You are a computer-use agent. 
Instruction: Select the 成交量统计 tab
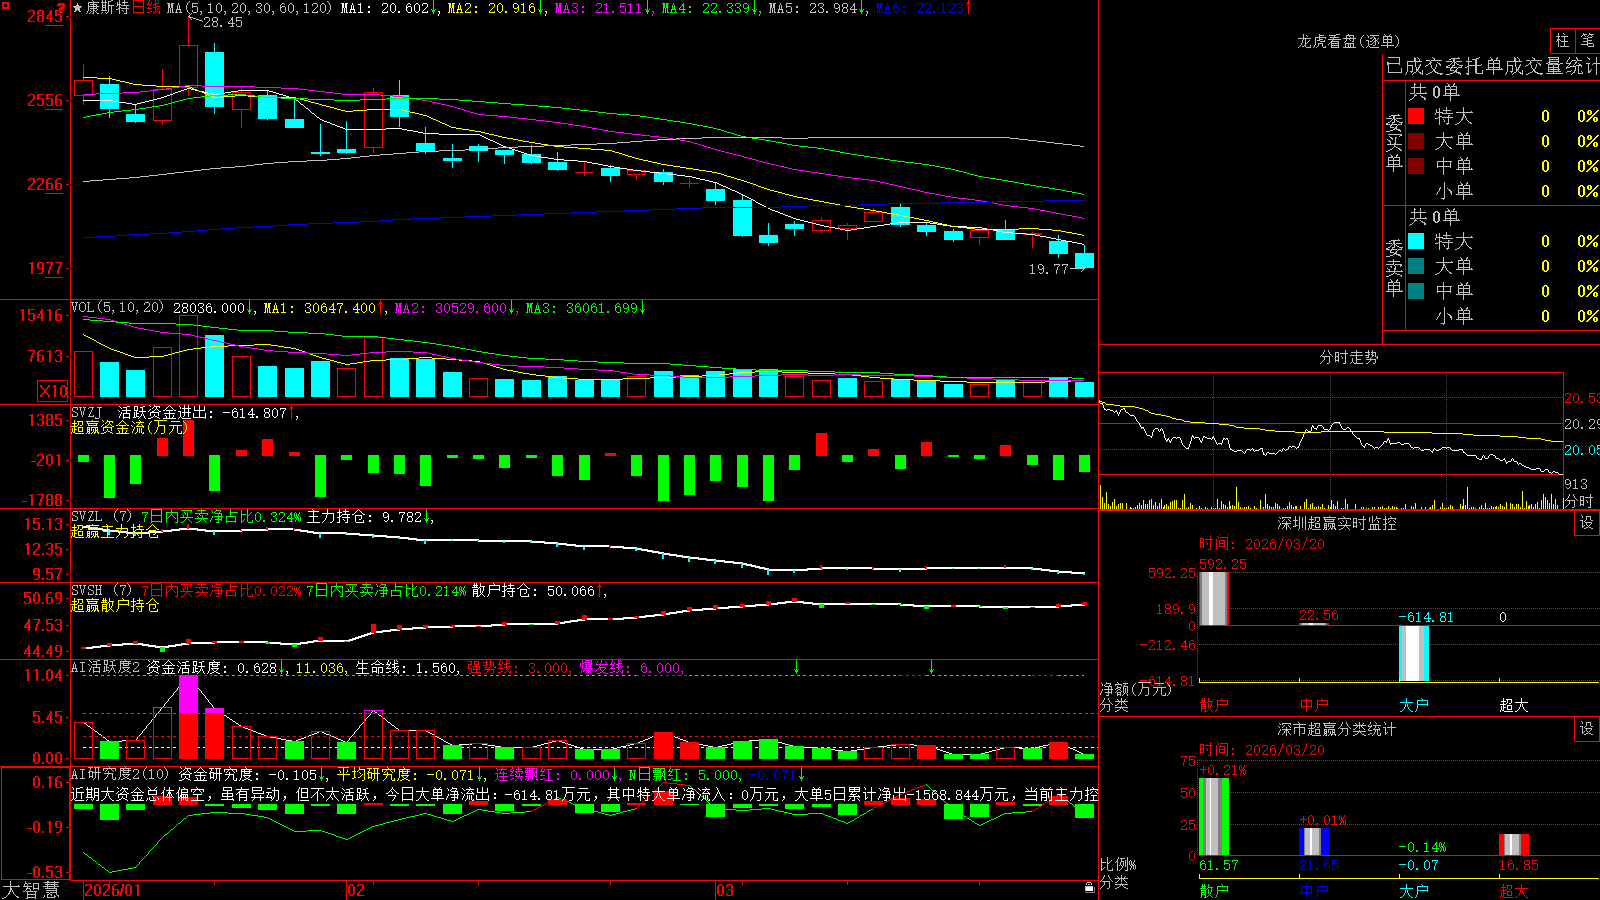(1552, 66)
